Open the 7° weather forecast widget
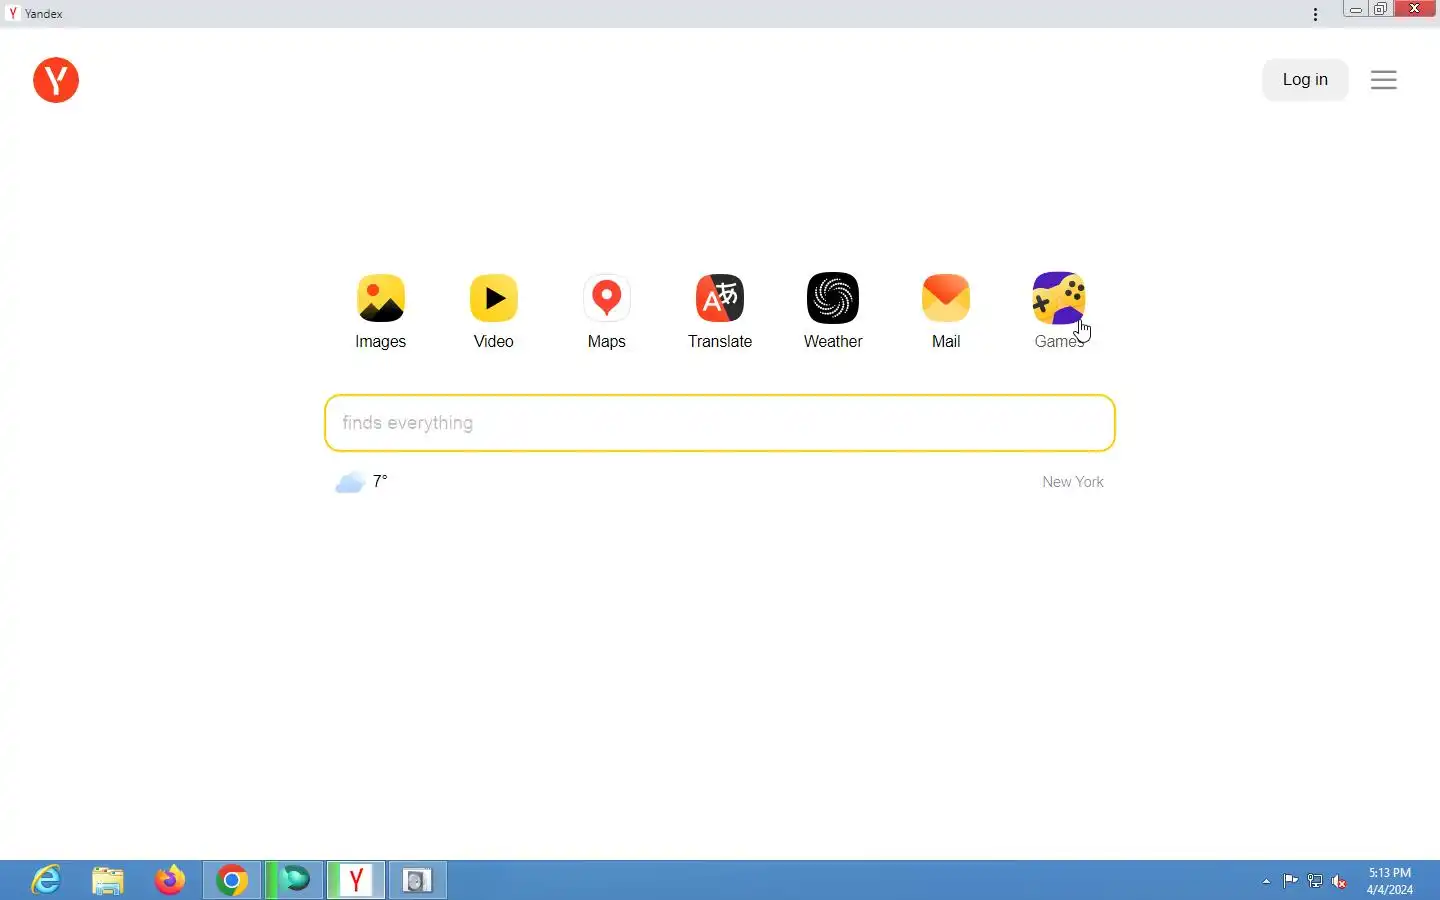 (361, 482)
